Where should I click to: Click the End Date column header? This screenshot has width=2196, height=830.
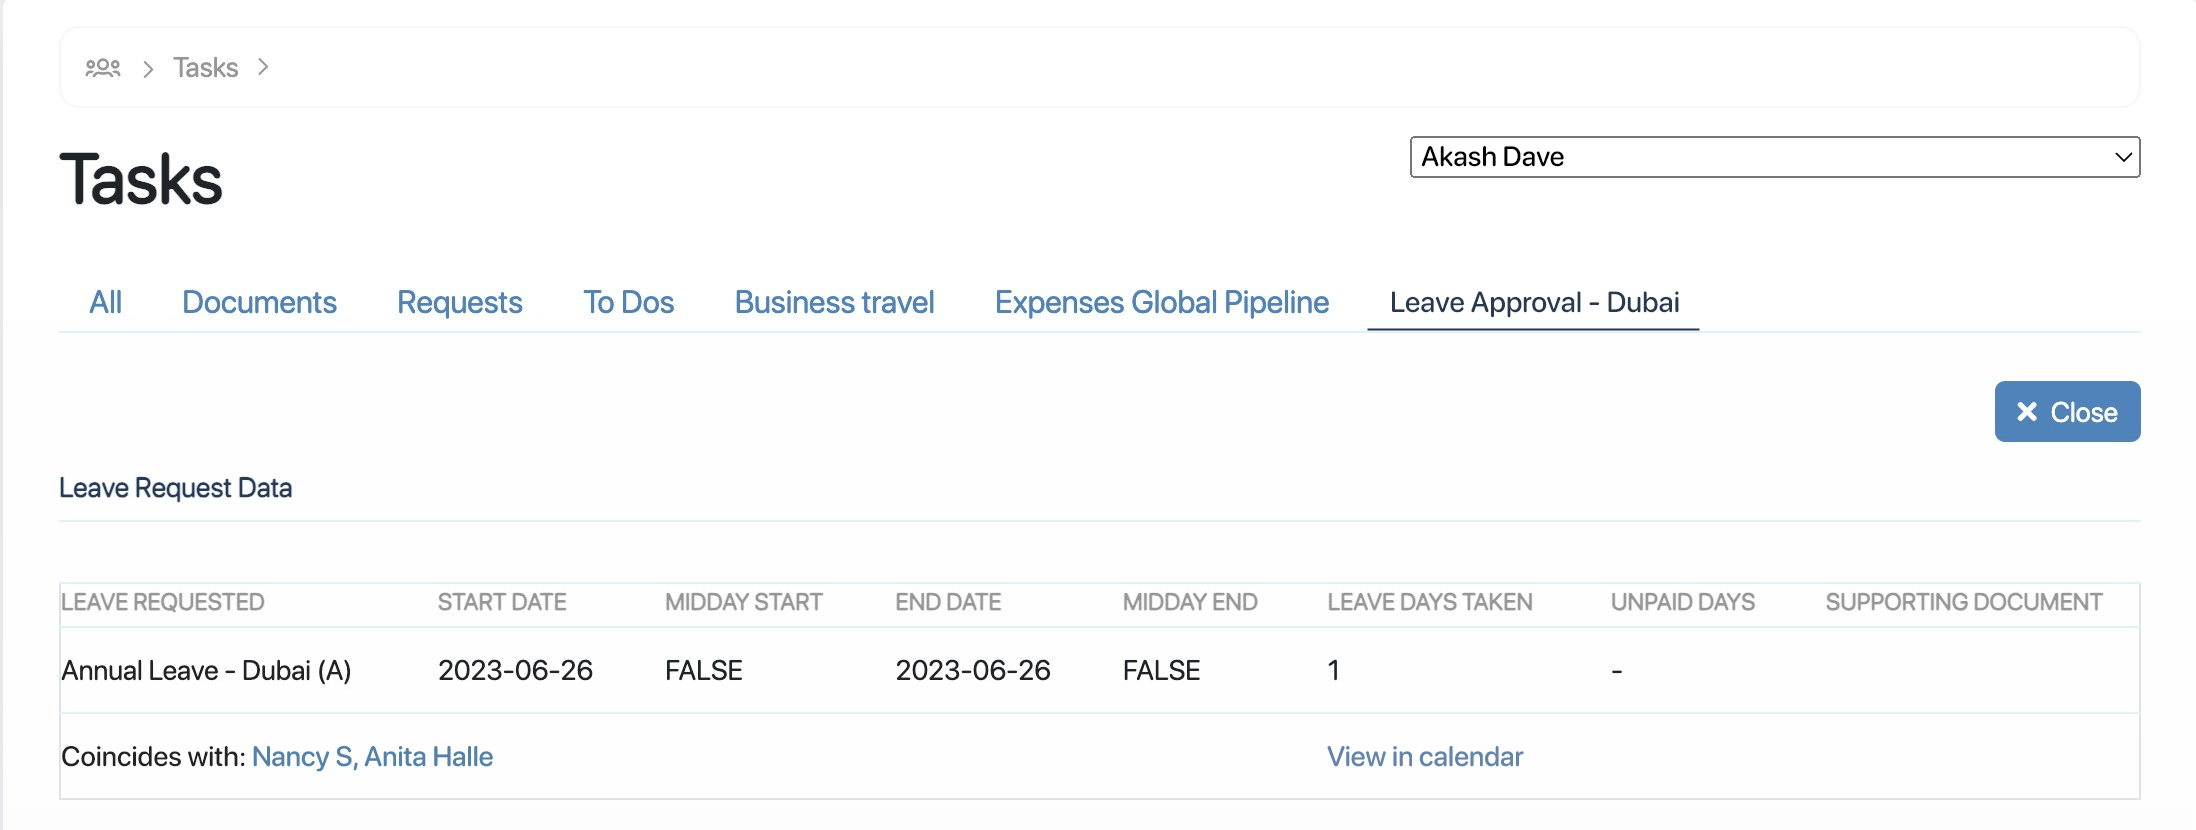pyautogui.click(x=948, y=602)
